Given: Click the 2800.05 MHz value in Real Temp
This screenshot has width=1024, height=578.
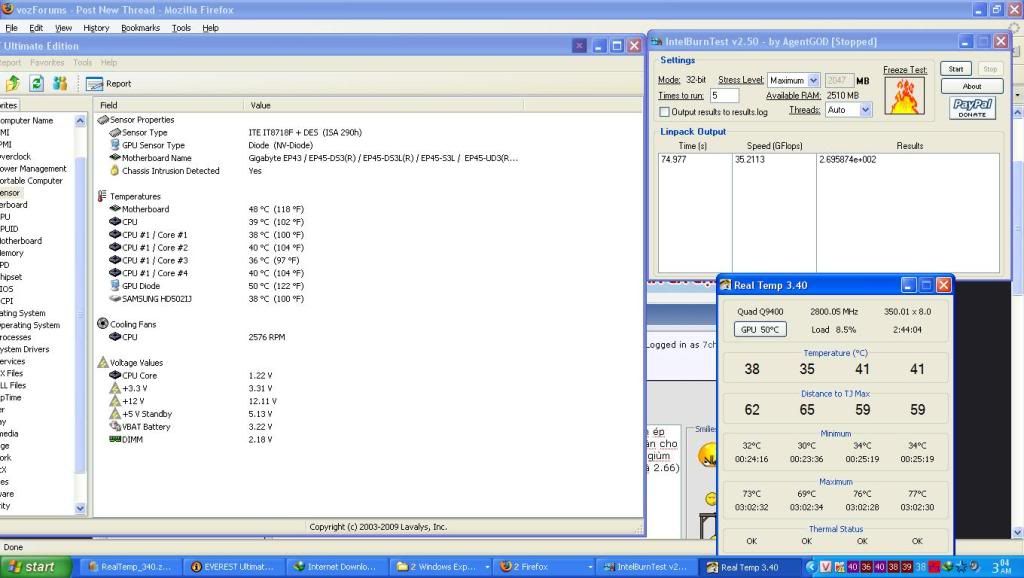Looking at the screenshot, I should (x=834, y=312).
